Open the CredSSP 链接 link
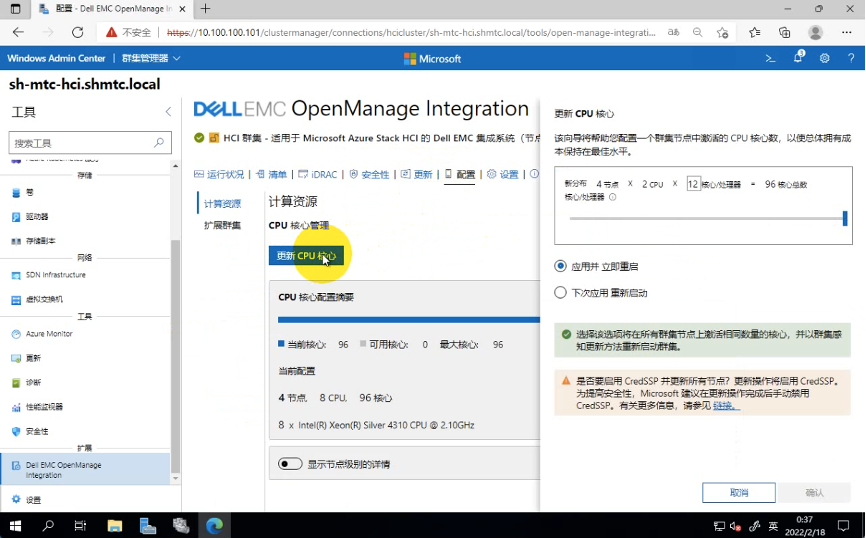 (726, 406)
